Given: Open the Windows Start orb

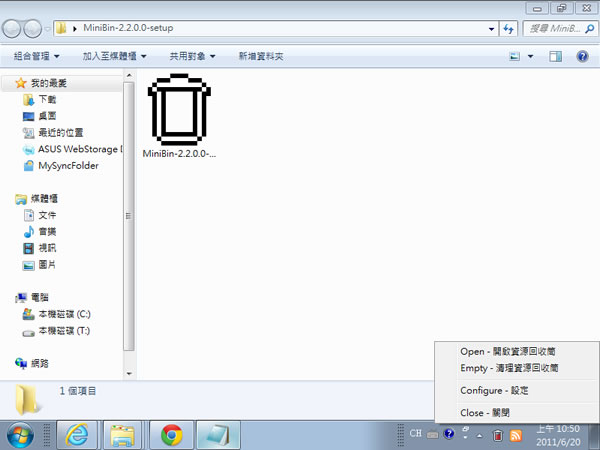Looking at the screenshot, I should [20, 435].
